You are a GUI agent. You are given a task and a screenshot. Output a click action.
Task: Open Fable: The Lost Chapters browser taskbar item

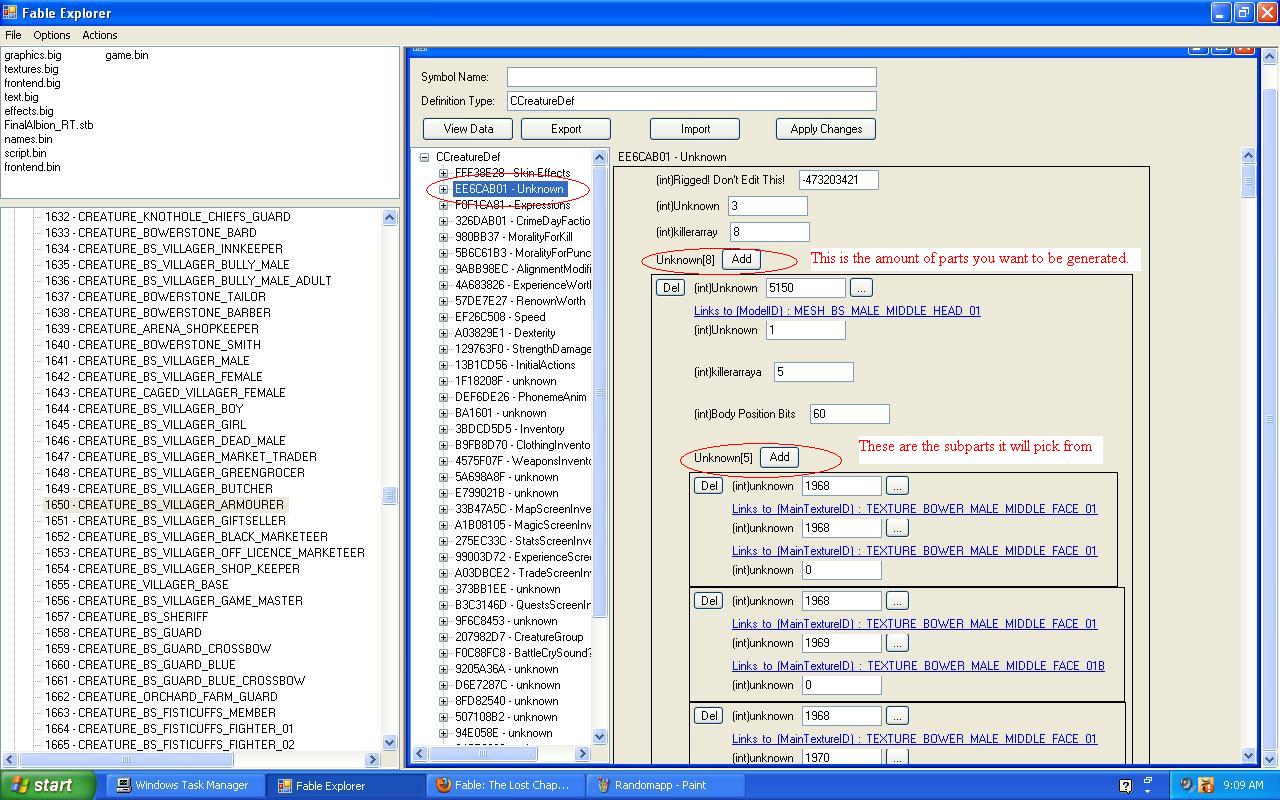coord(504,785)
